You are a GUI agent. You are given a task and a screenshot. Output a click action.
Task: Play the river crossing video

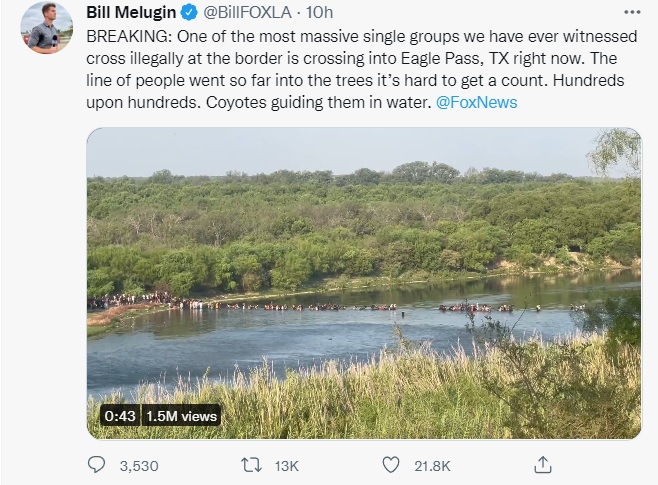tap(364, 283)
